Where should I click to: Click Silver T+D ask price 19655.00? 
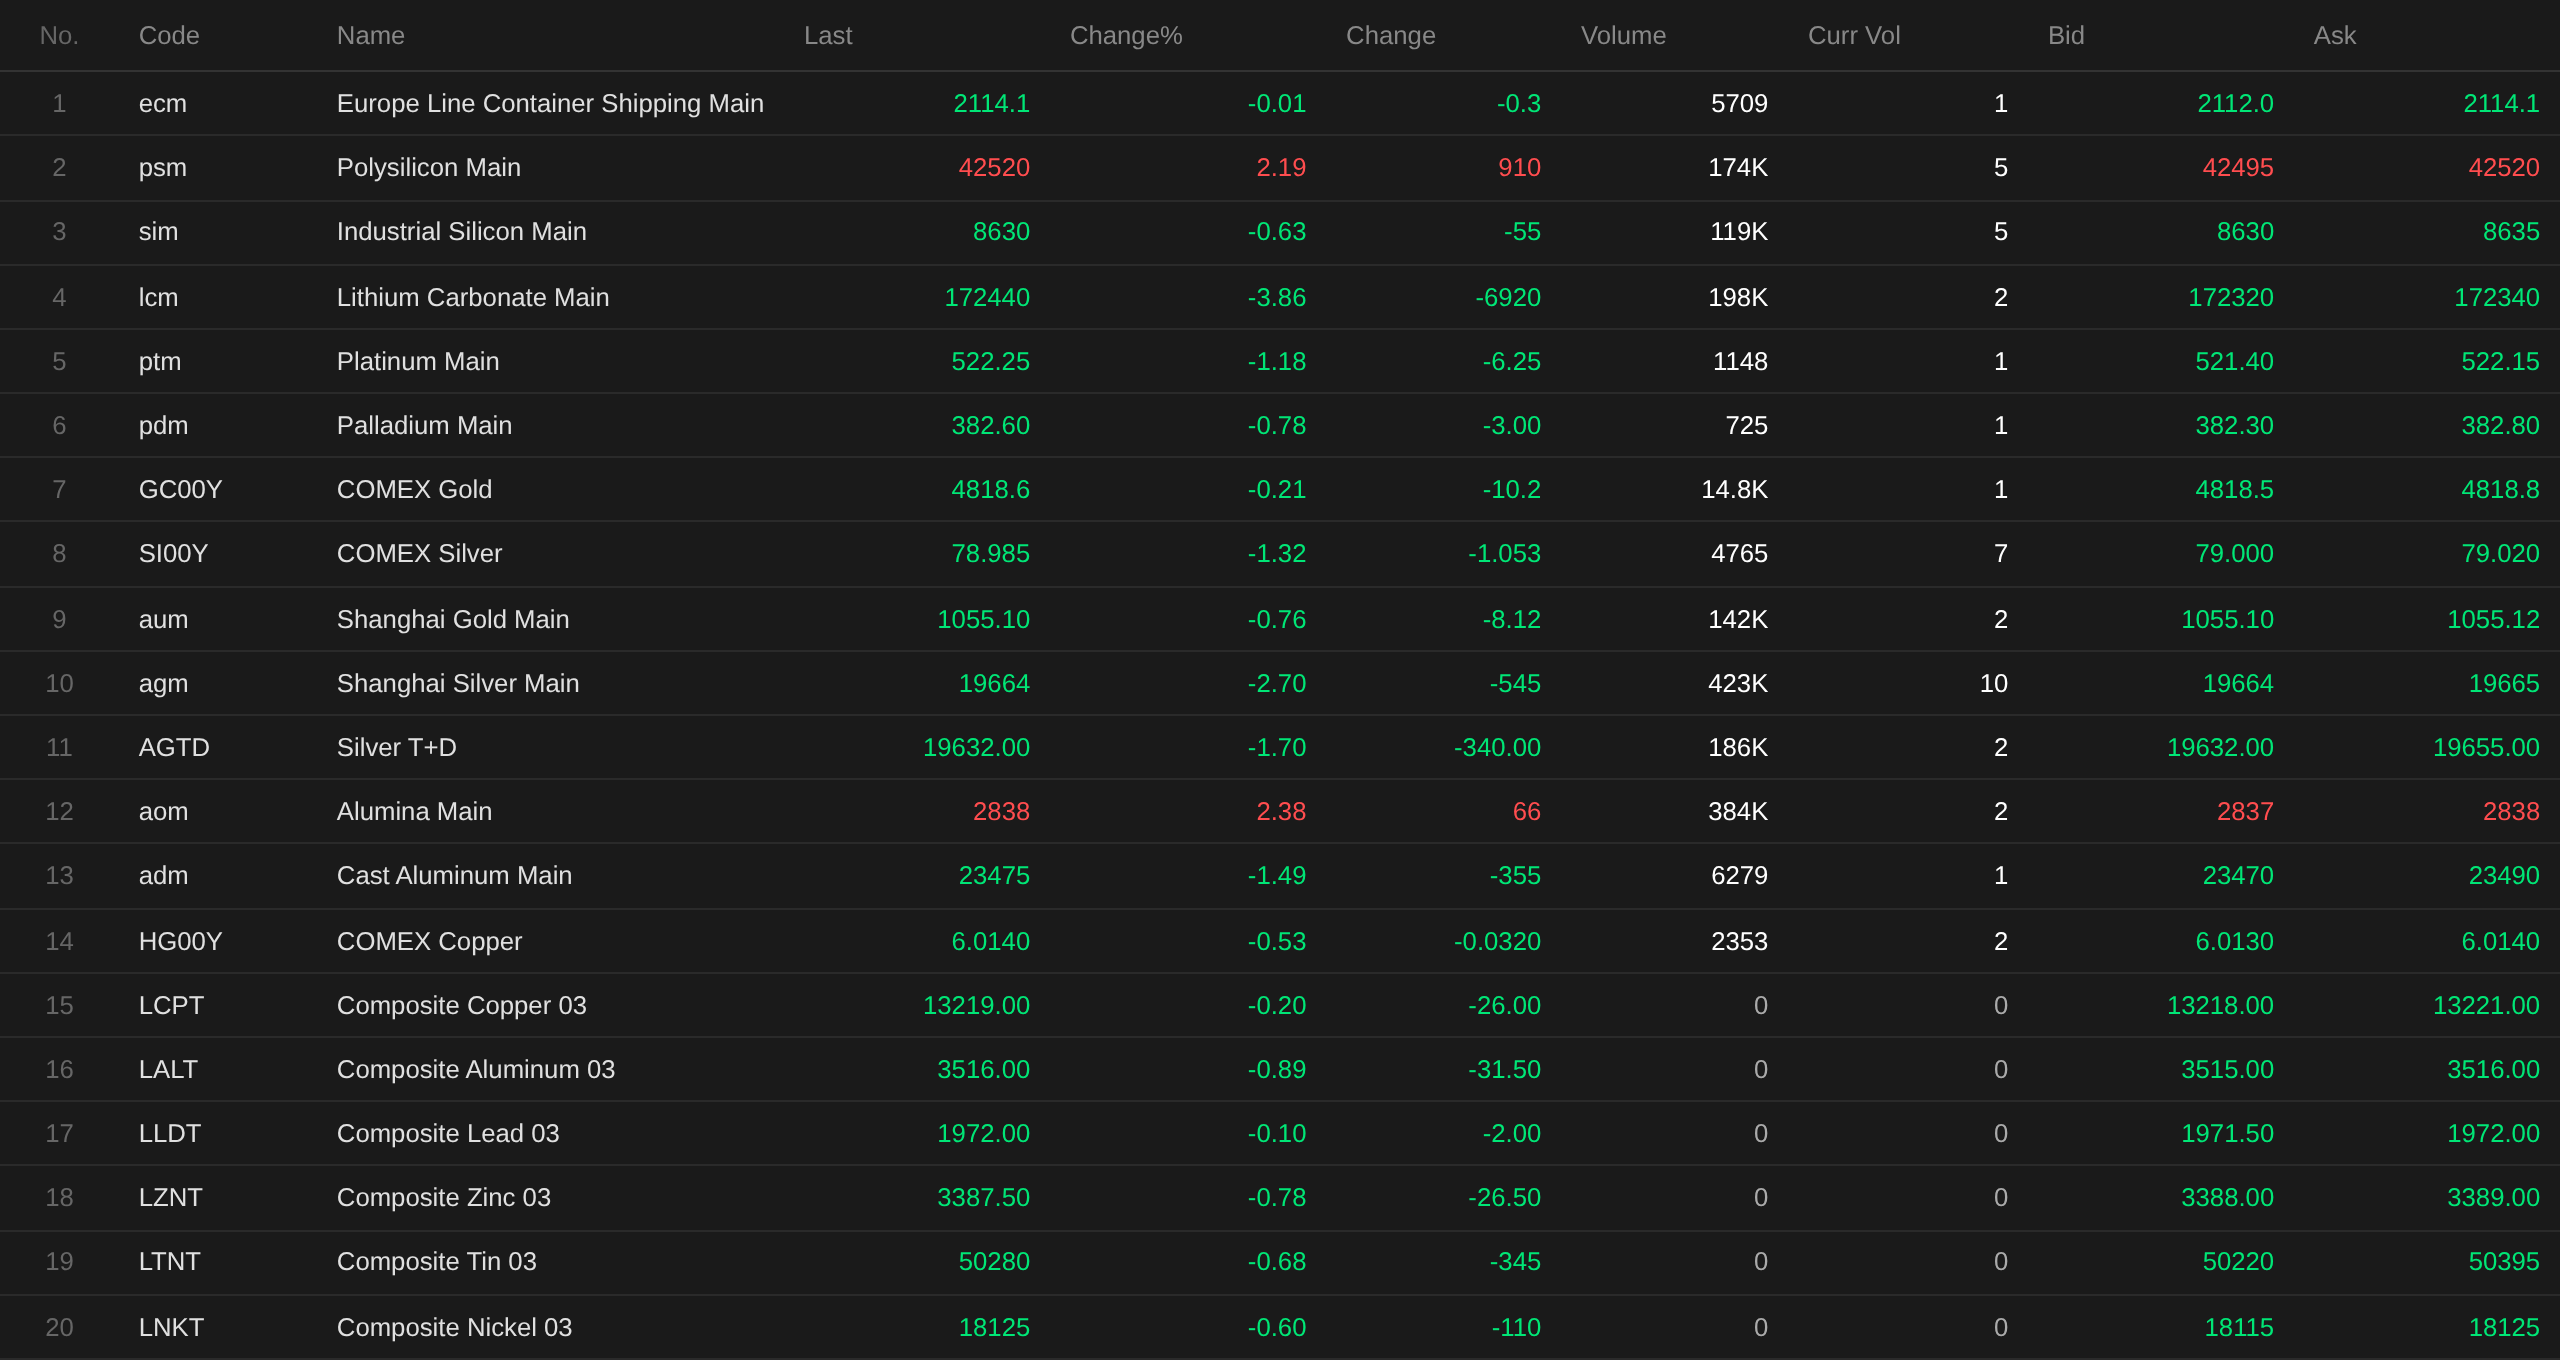coord(2486,748)
